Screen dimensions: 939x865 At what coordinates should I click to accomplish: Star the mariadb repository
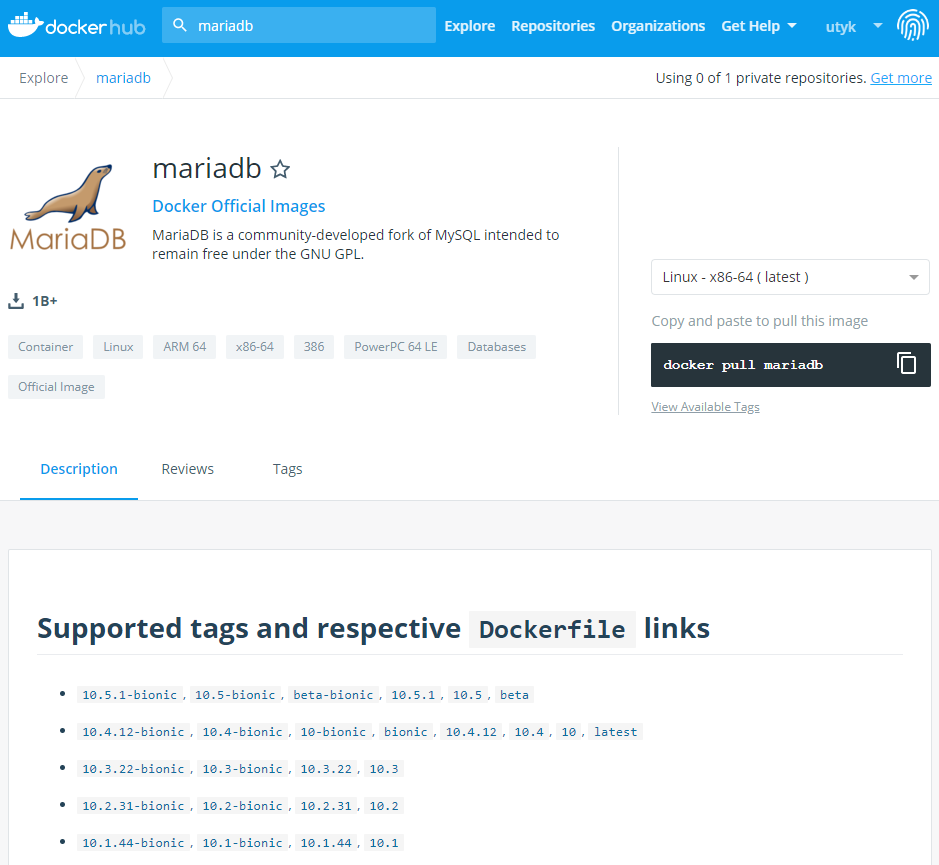280,170
